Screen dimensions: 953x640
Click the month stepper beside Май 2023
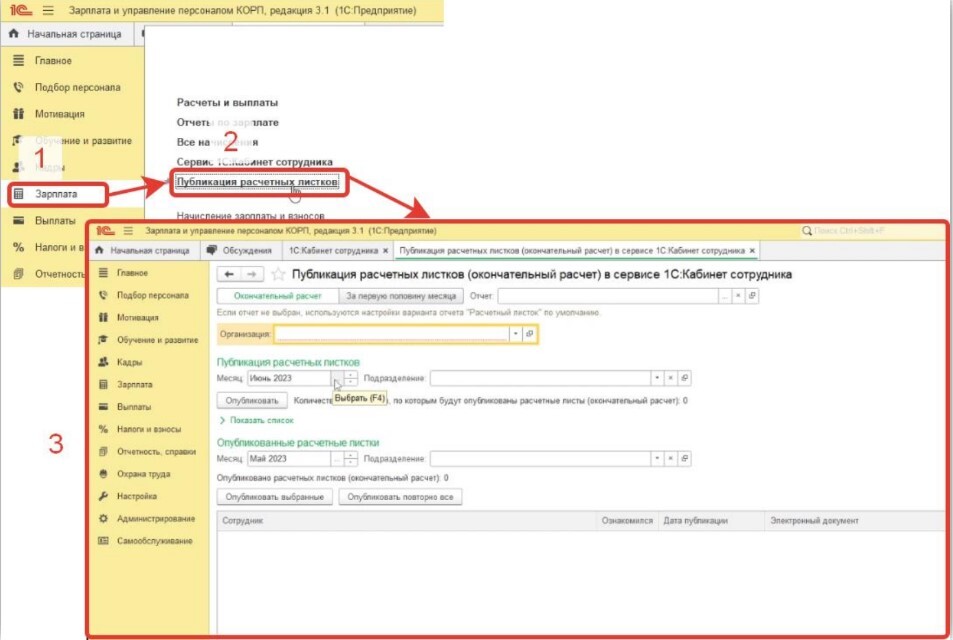(351, 459)
